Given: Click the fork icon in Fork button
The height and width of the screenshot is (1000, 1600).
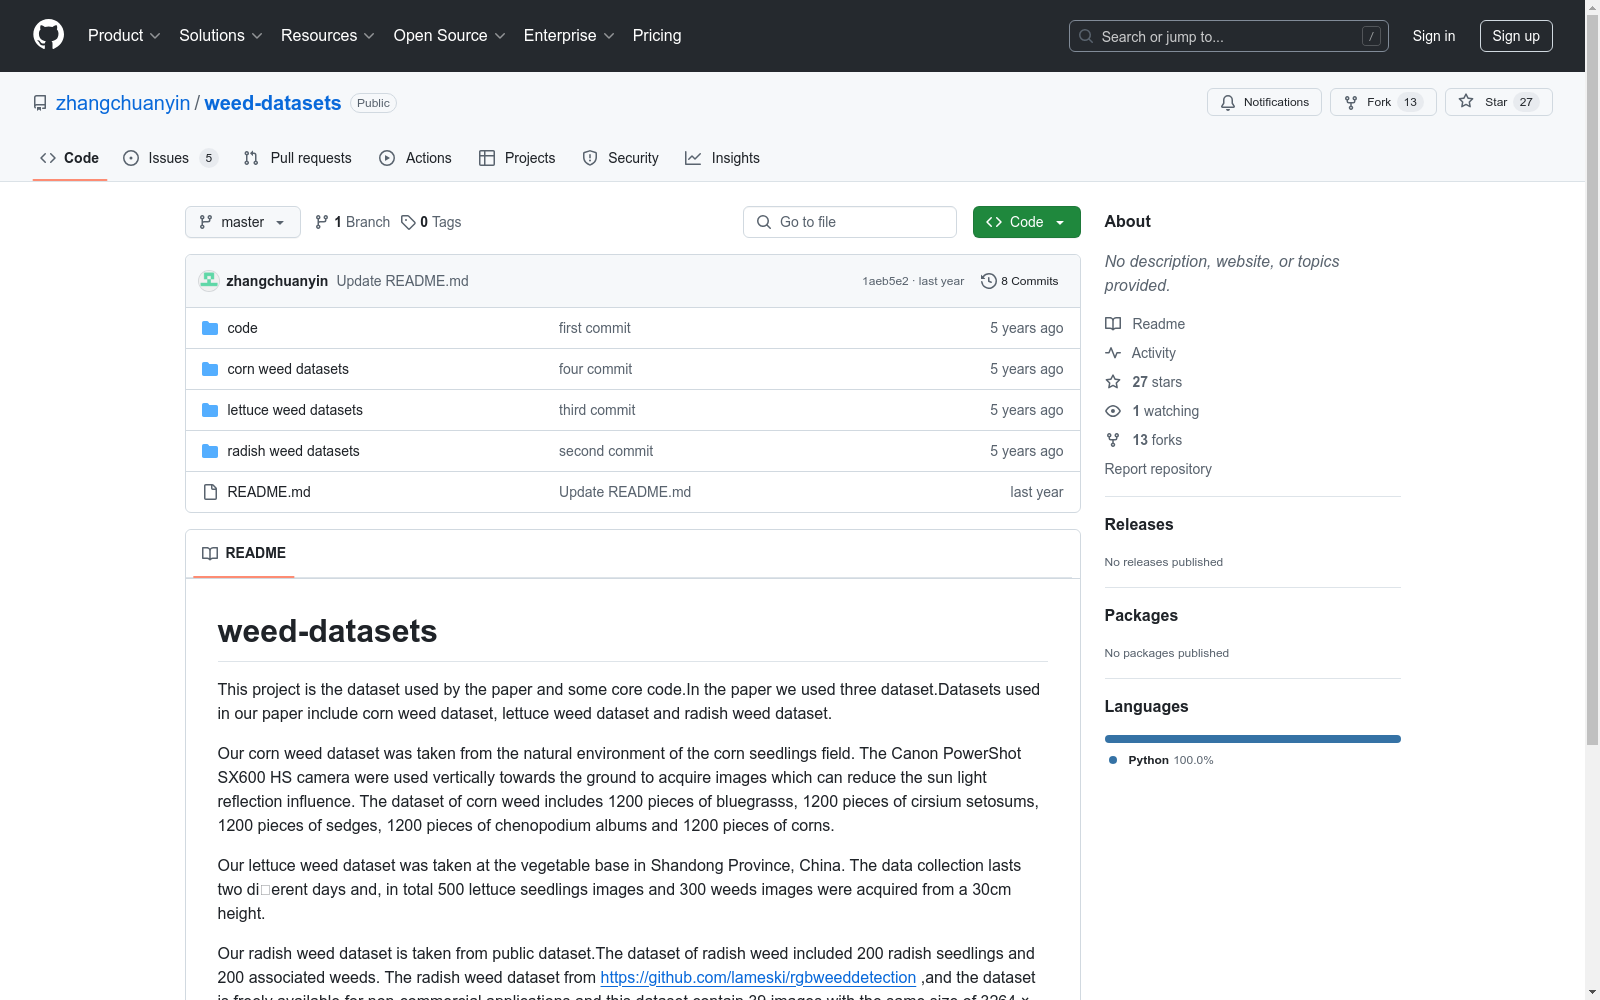Looking at the screenshot, I should 1351,102.
